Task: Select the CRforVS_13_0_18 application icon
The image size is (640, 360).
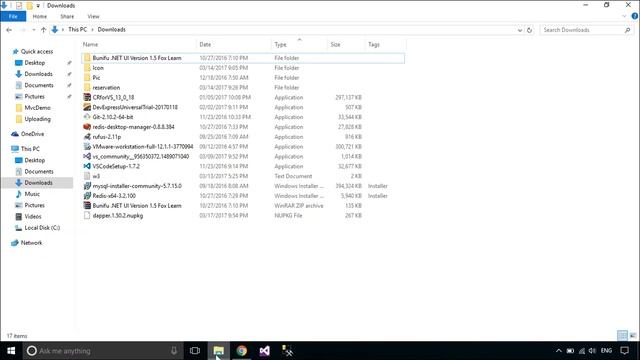Action: [87, 97]
